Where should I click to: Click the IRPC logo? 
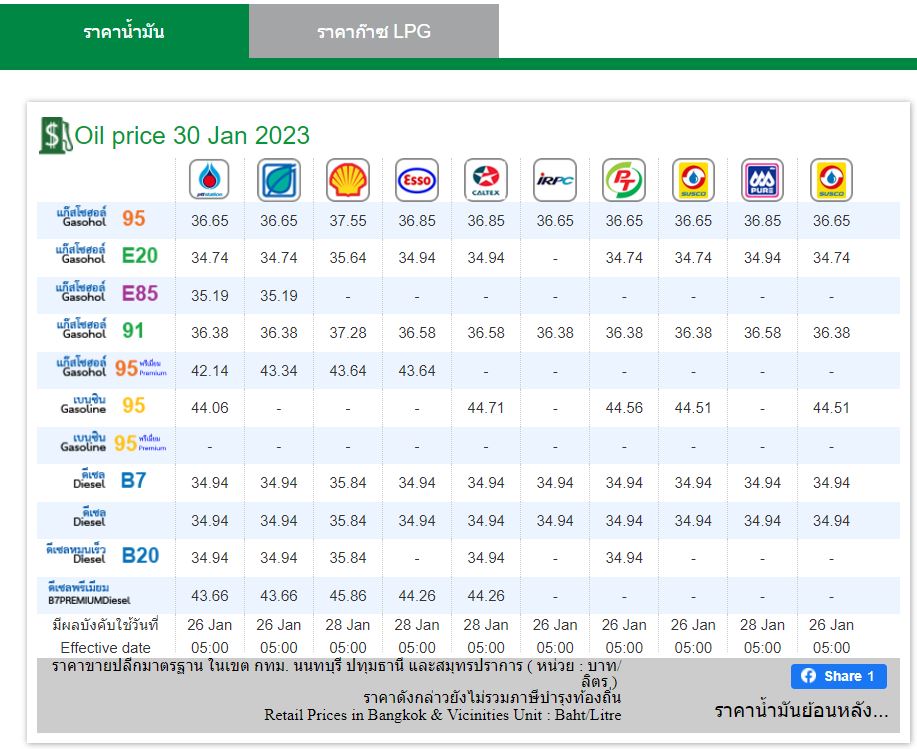[554, 180]
